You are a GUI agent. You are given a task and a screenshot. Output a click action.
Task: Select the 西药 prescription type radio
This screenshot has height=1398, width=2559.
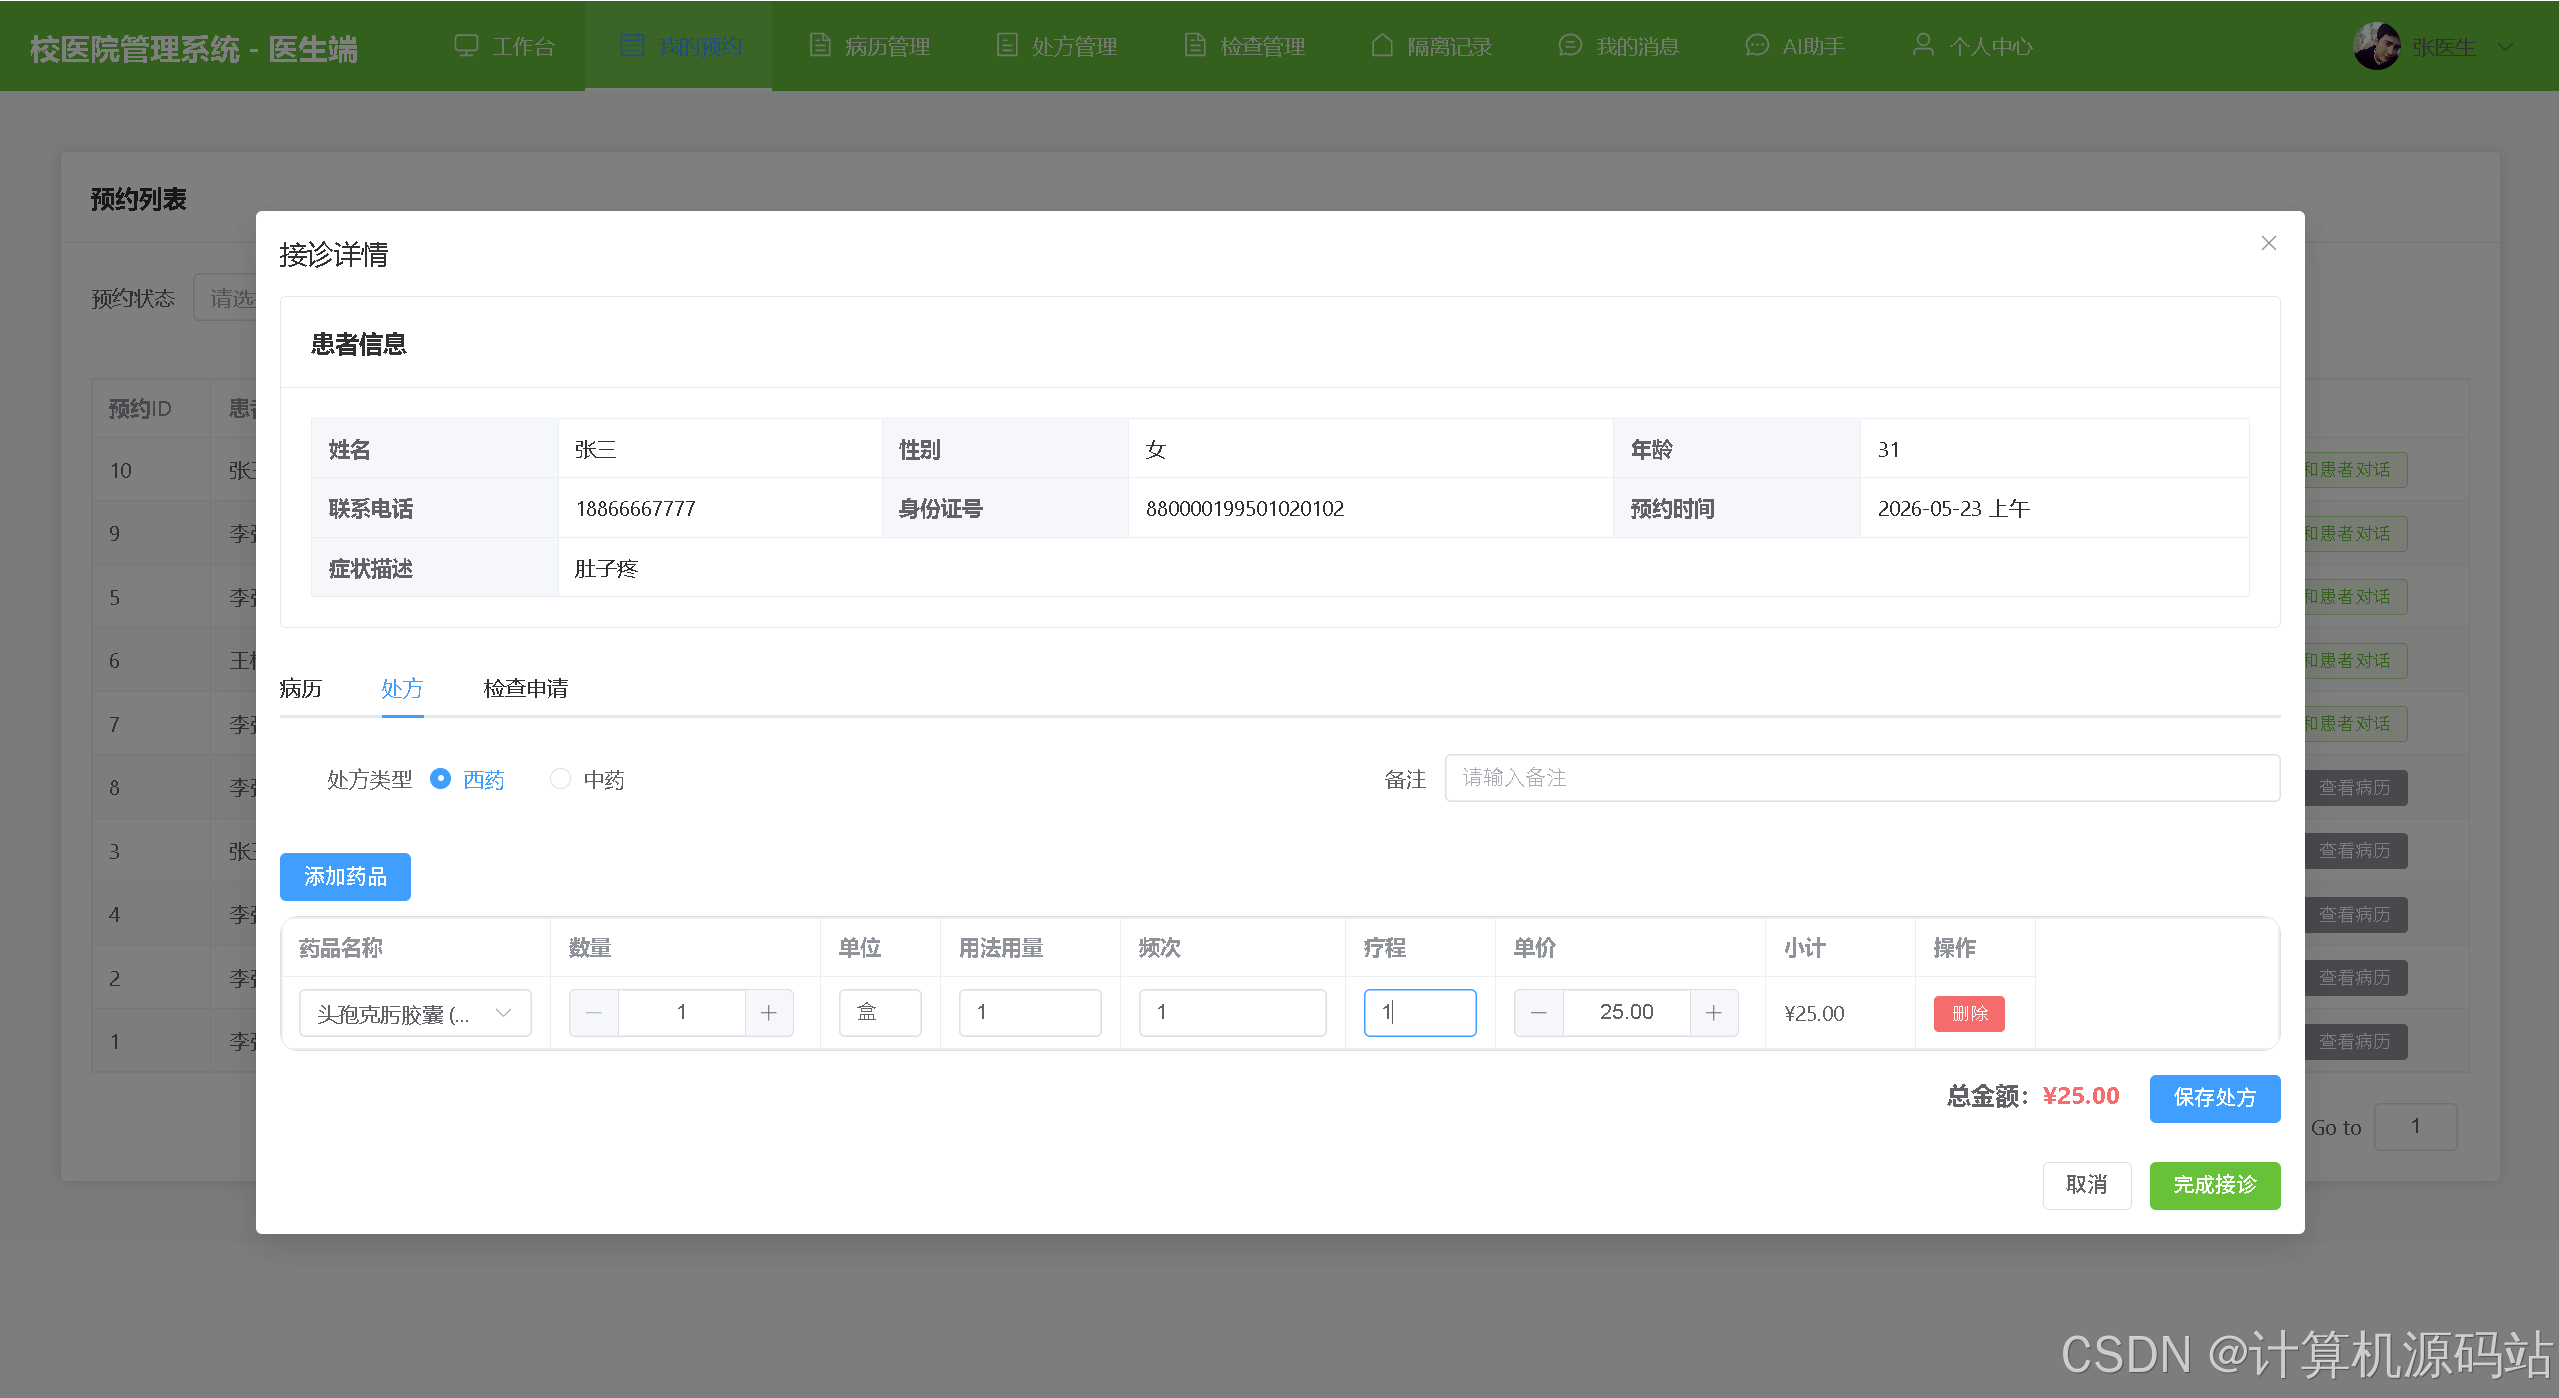(x=440, y=779)
